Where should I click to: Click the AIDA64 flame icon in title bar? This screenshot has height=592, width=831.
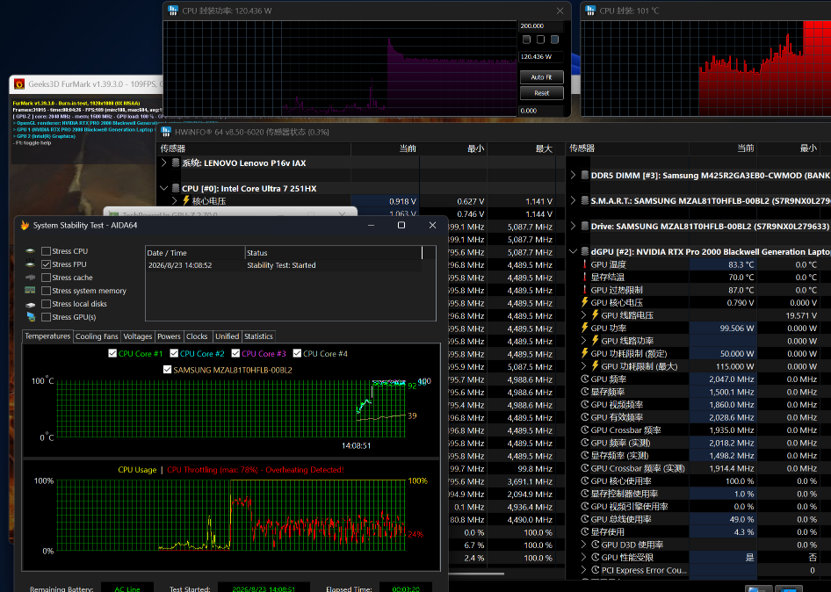point(24,225)
